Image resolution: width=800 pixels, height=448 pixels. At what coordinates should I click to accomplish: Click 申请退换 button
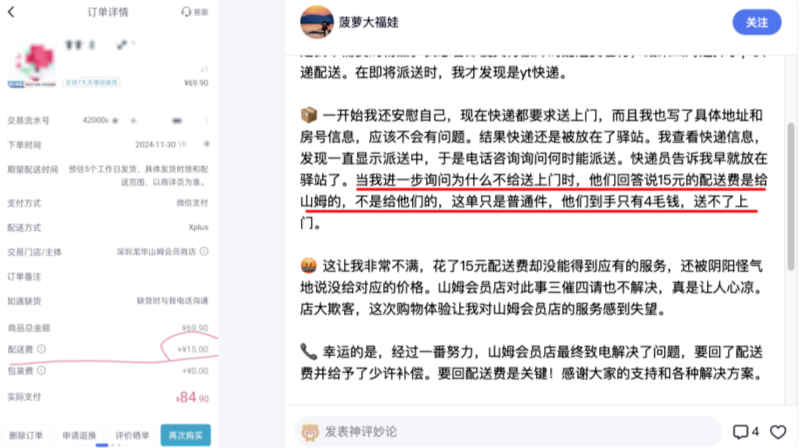pyautogui.click(x=79, y=435)
